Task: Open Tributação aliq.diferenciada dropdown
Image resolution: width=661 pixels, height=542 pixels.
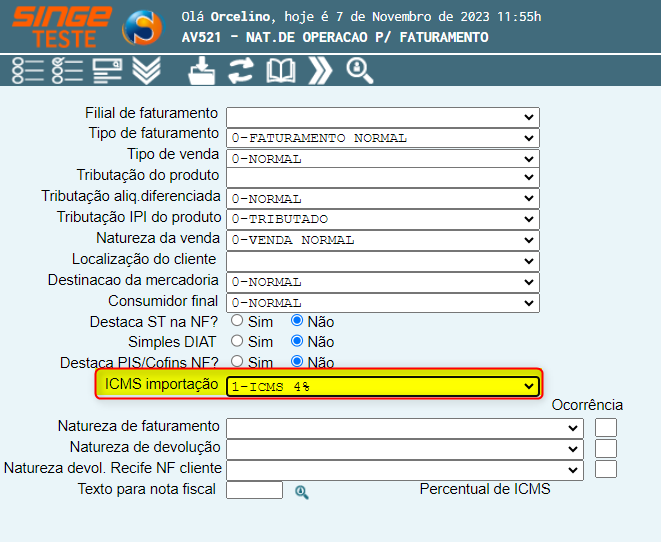Action: (x=383, y=198)
